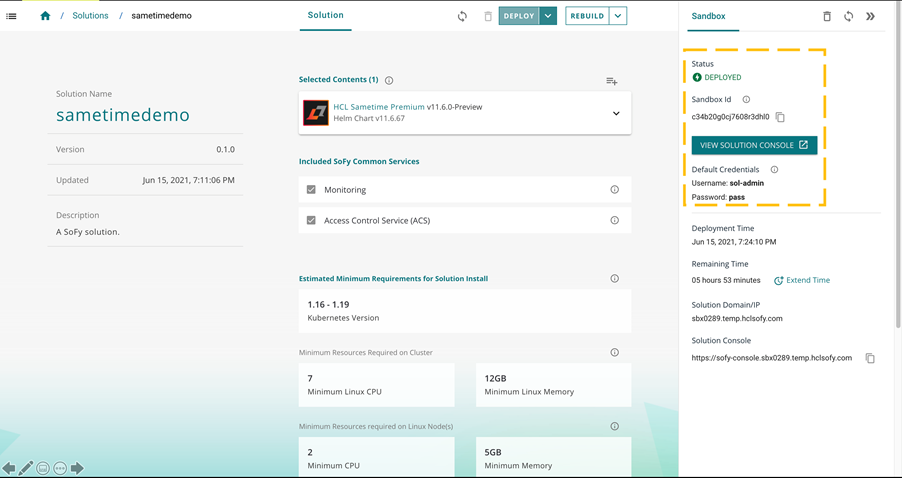Click the sandbox id c34b20g0cj7608r3dhl0

[730, 117]
